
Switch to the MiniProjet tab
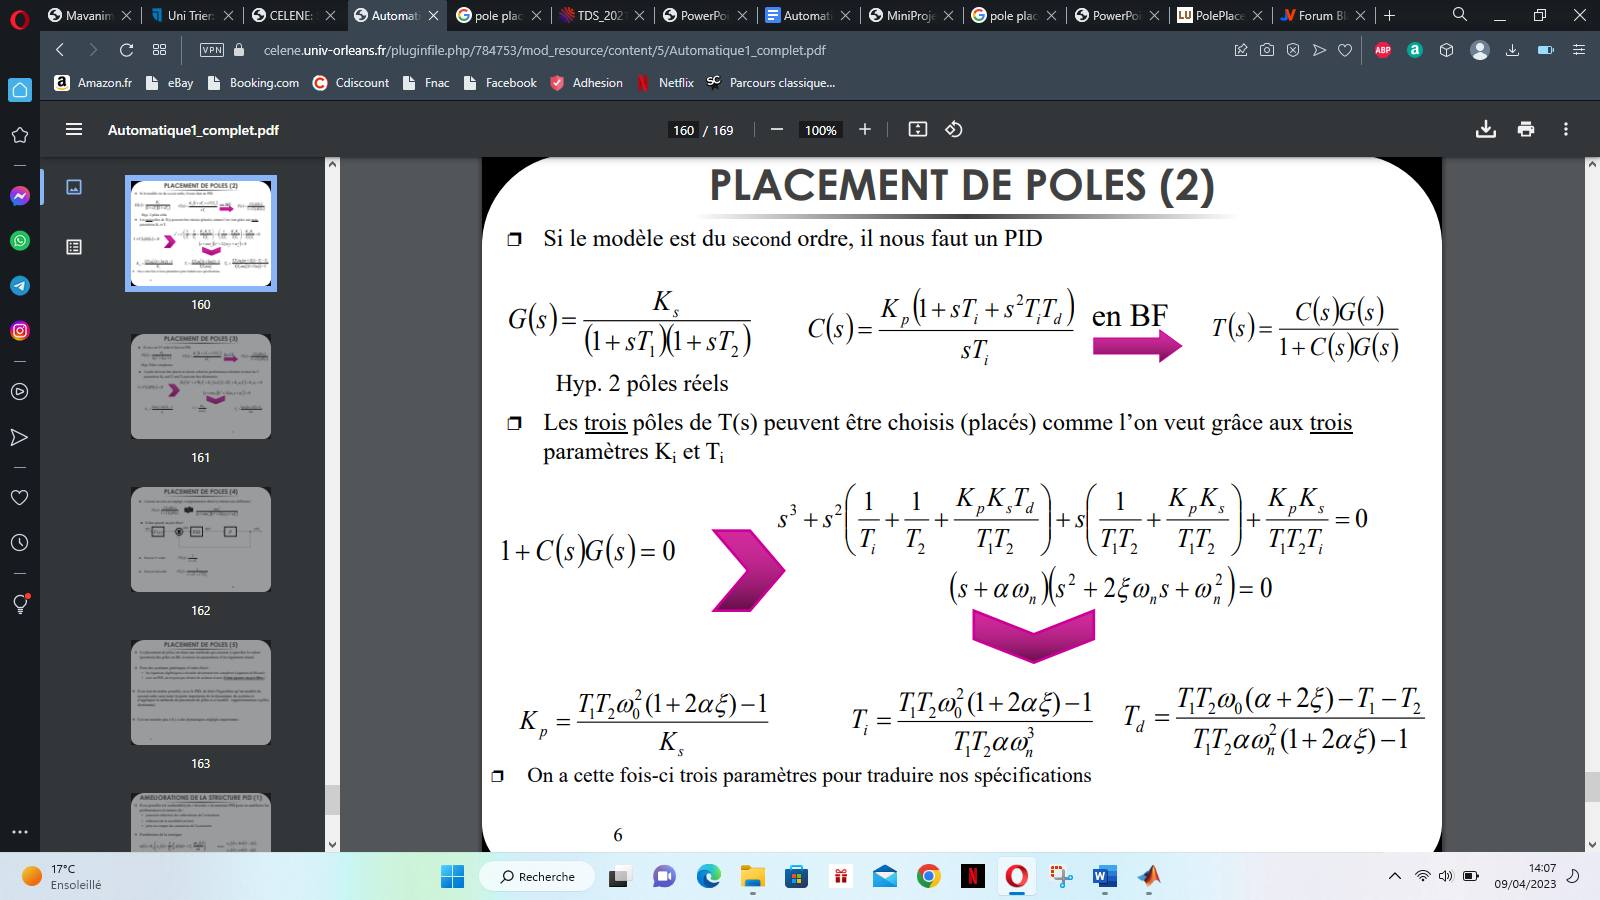pyautogui.click(x=910, y=15)
